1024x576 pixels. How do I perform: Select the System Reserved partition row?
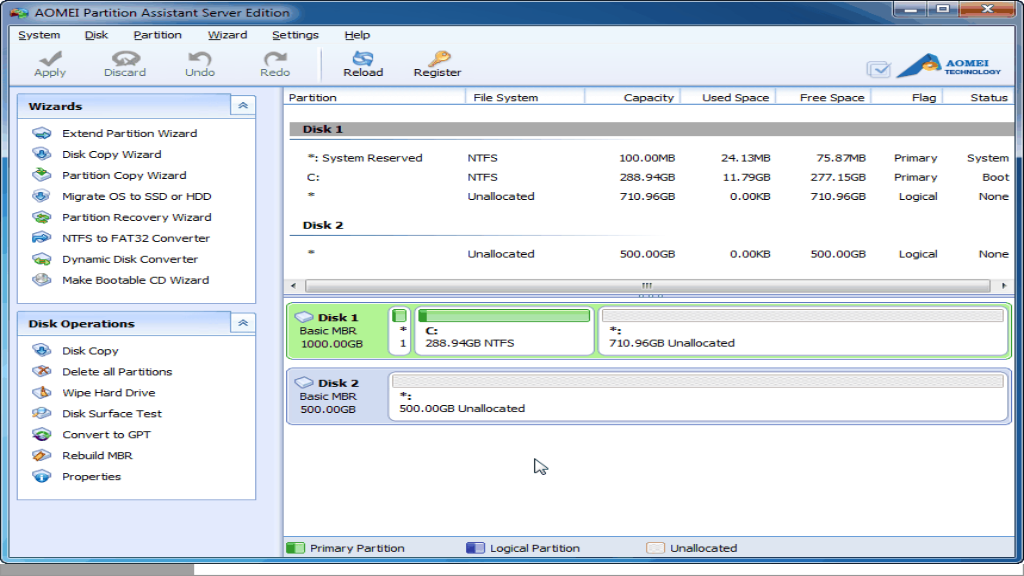[x=651, y=158]
